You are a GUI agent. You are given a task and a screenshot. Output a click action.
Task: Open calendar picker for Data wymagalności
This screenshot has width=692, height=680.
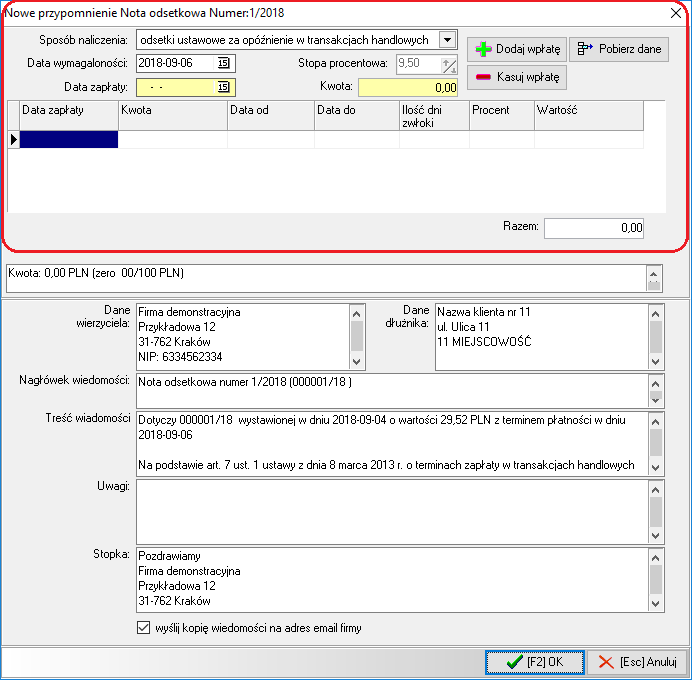tap(223, 64)
